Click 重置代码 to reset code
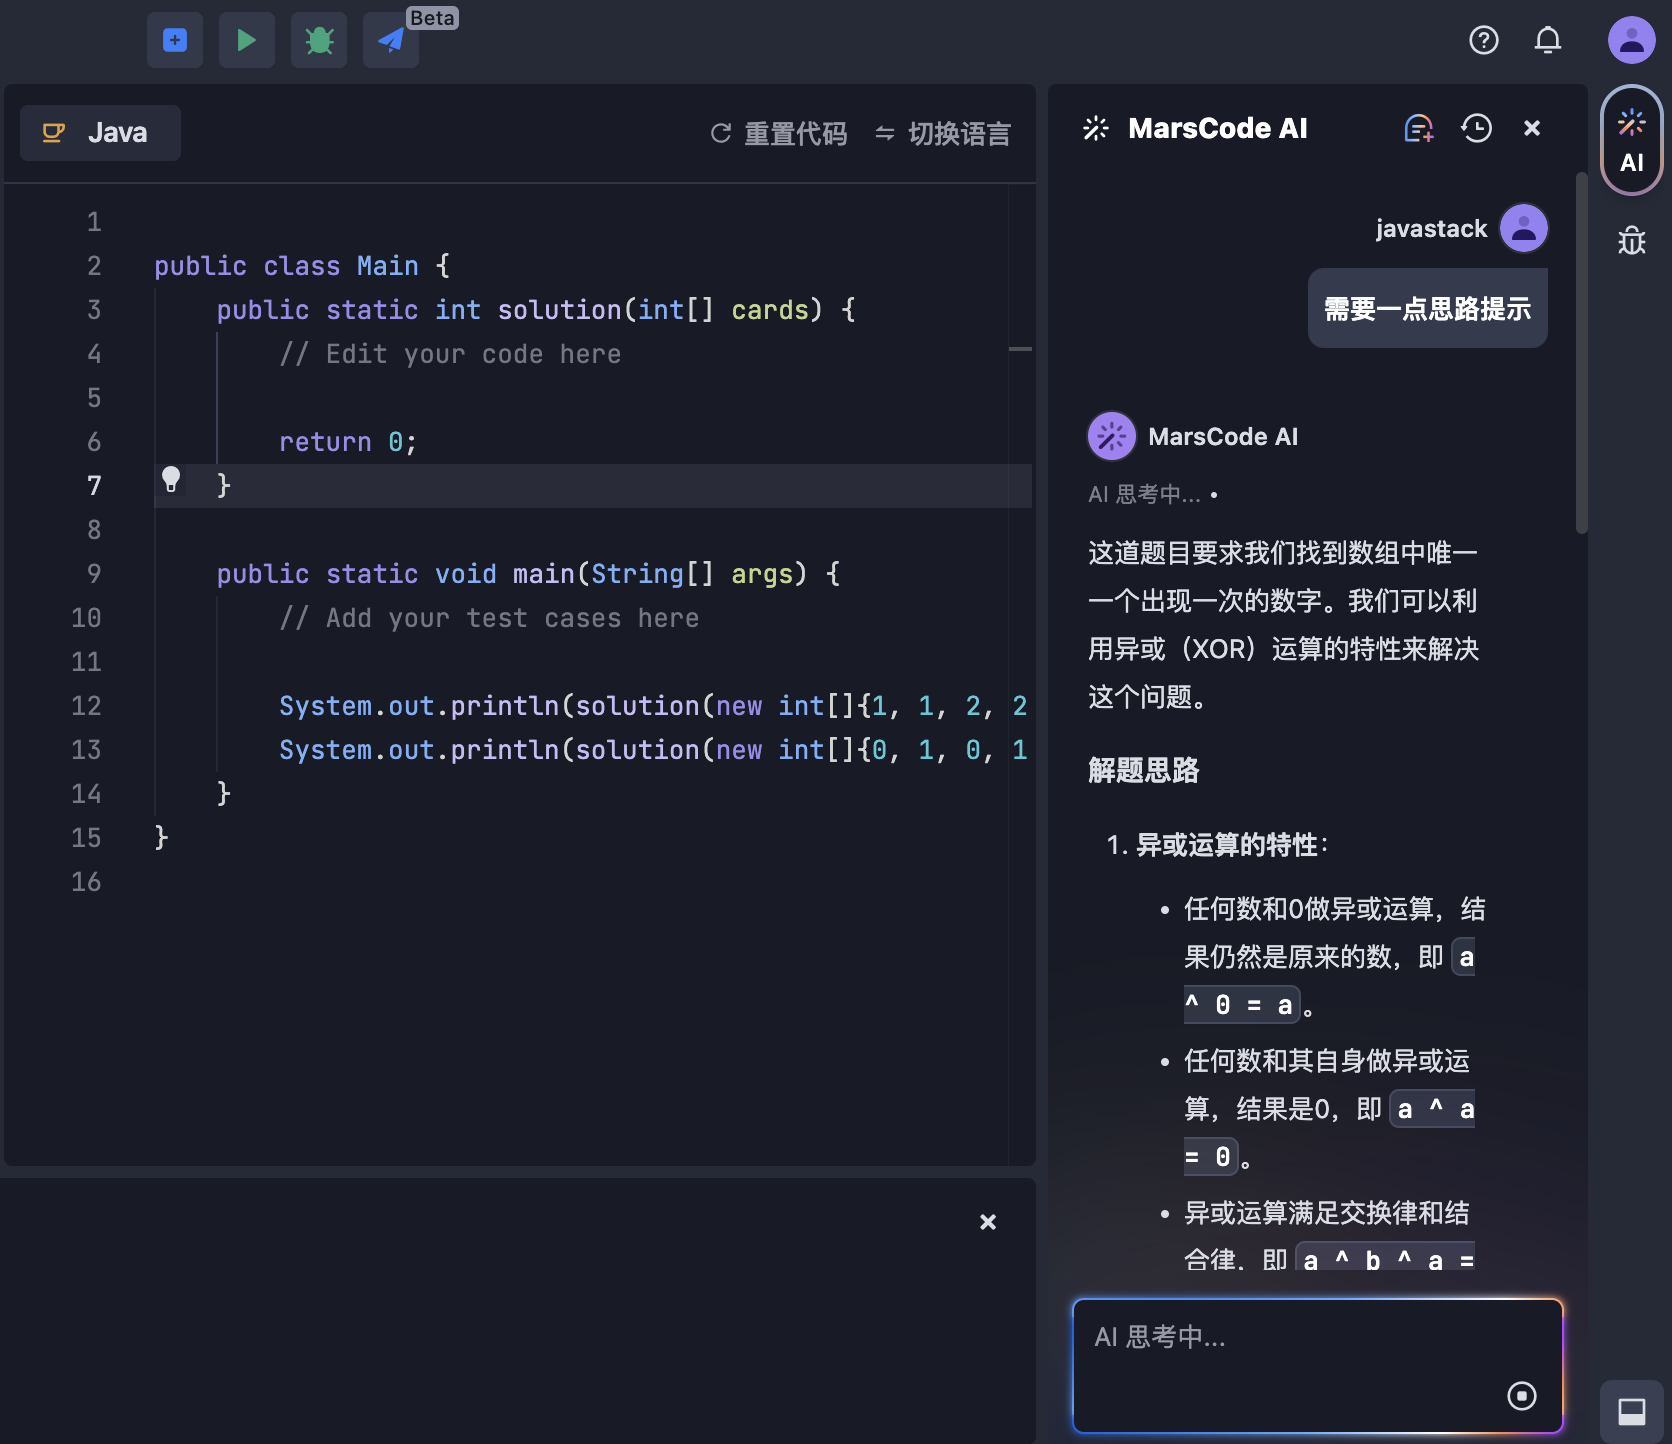Viewport: 1672px width, 1444px height. tap(778, 133)
